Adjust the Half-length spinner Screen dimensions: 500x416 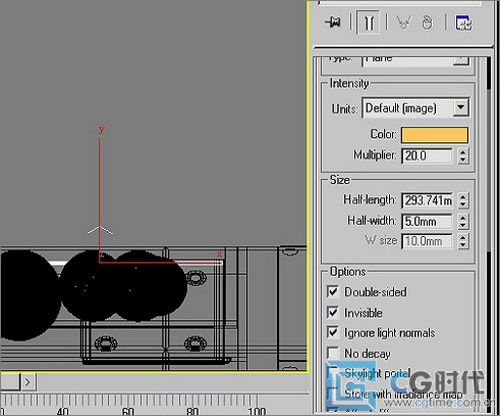pyautogui.click(x=463, y=200)
